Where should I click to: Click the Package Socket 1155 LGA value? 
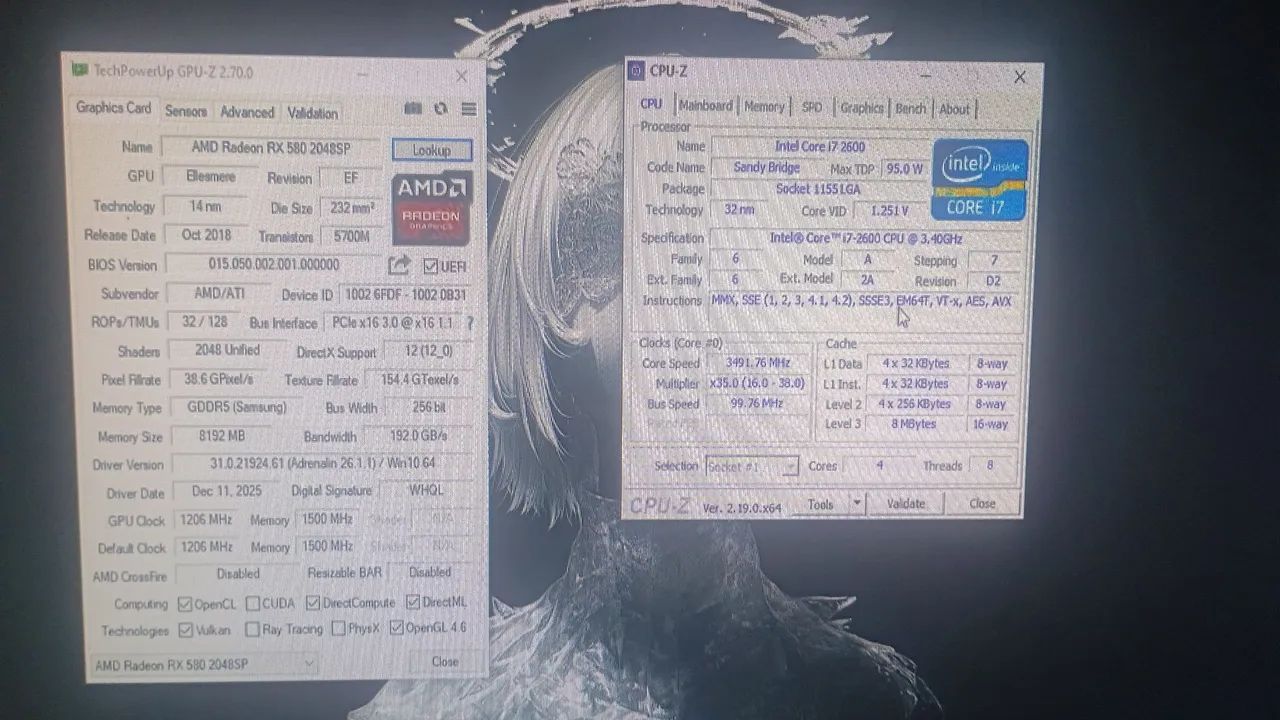[818, 189]
